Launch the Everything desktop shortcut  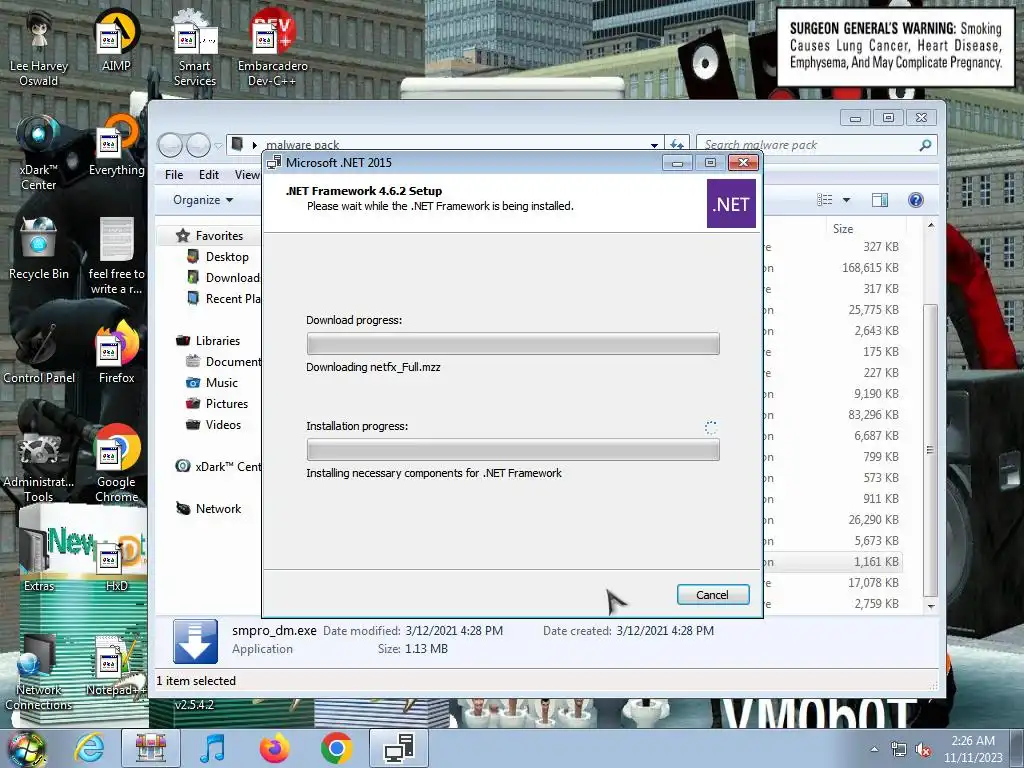point(116,145)
